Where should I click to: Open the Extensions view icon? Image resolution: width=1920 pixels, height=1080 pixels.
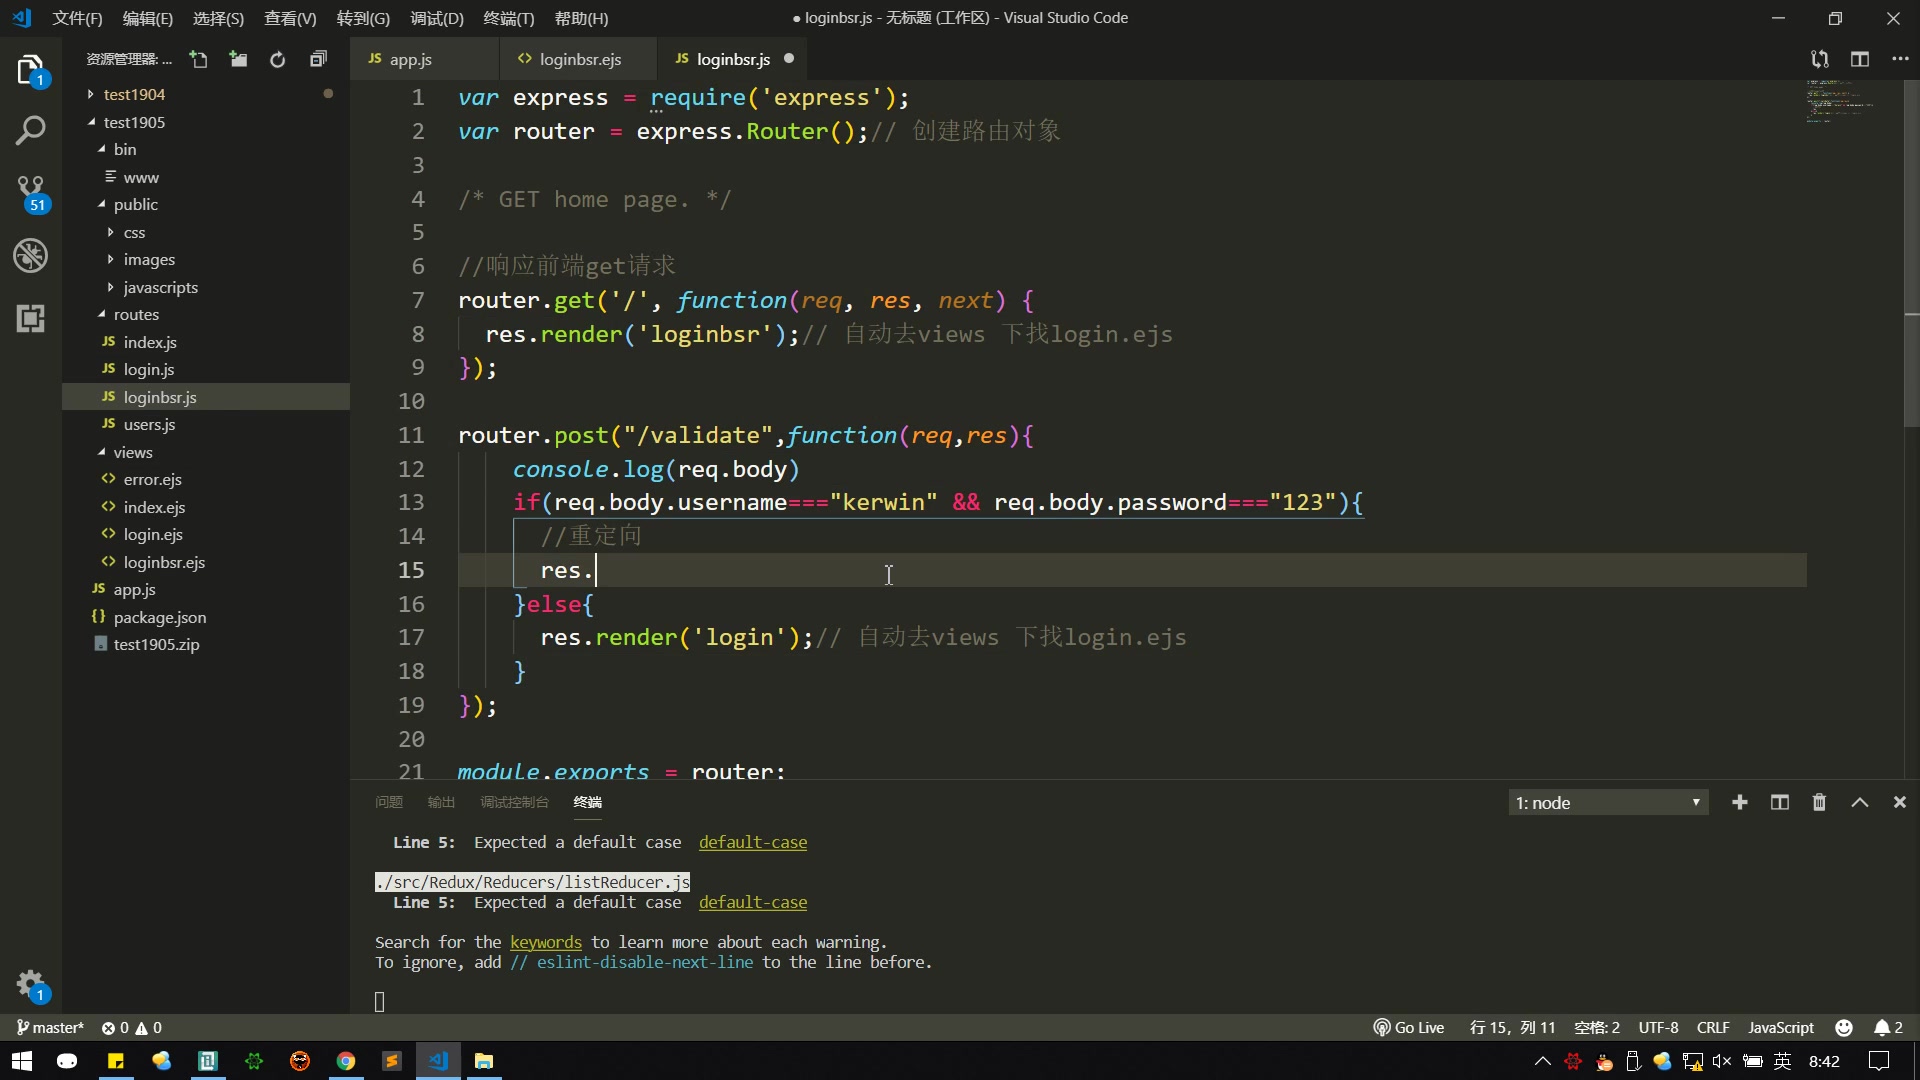[x=30, y=318]
